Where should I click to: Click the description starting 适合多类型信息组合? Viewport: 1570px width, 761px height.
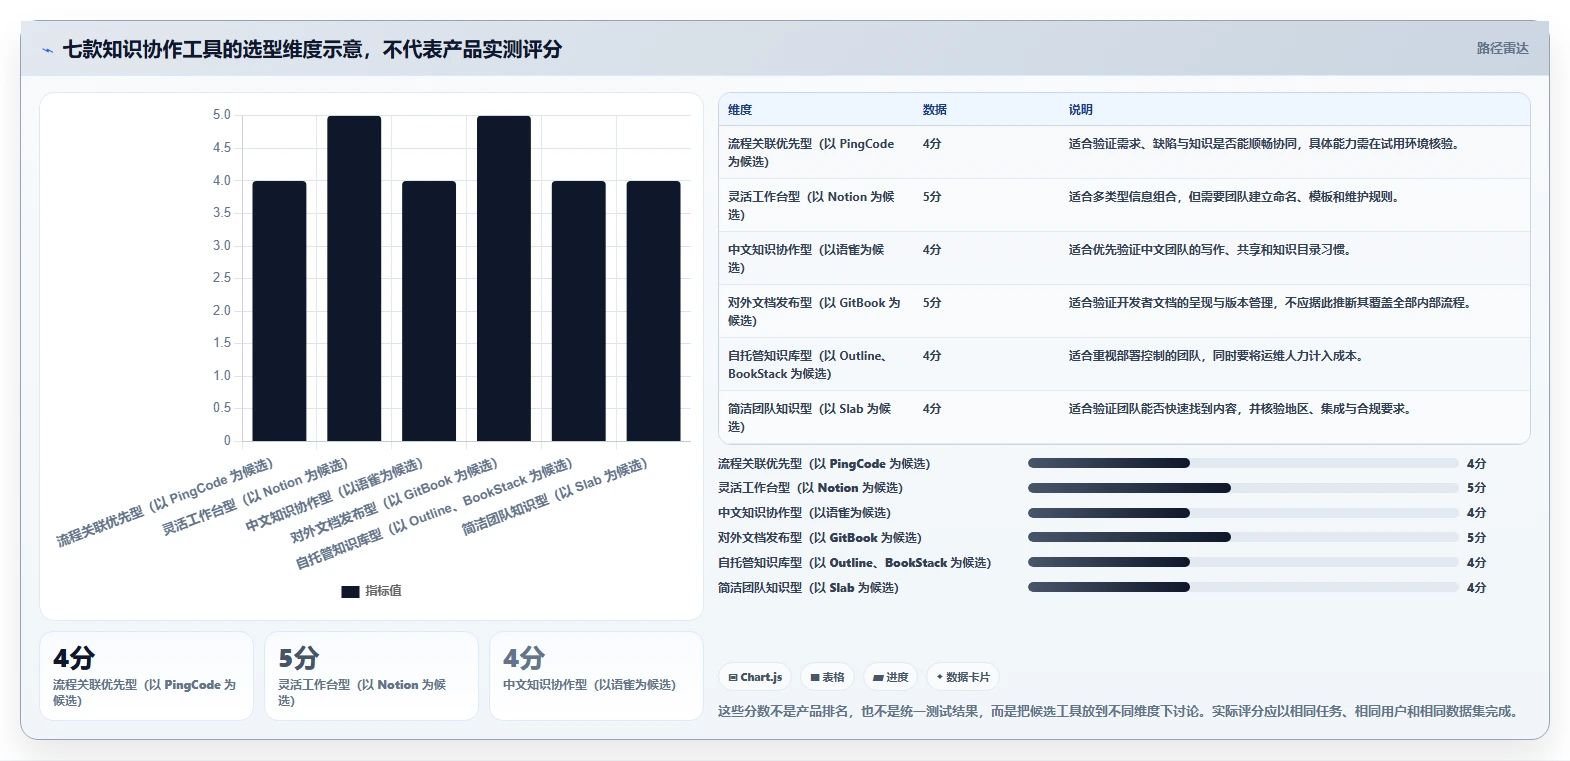(1236, 197)
